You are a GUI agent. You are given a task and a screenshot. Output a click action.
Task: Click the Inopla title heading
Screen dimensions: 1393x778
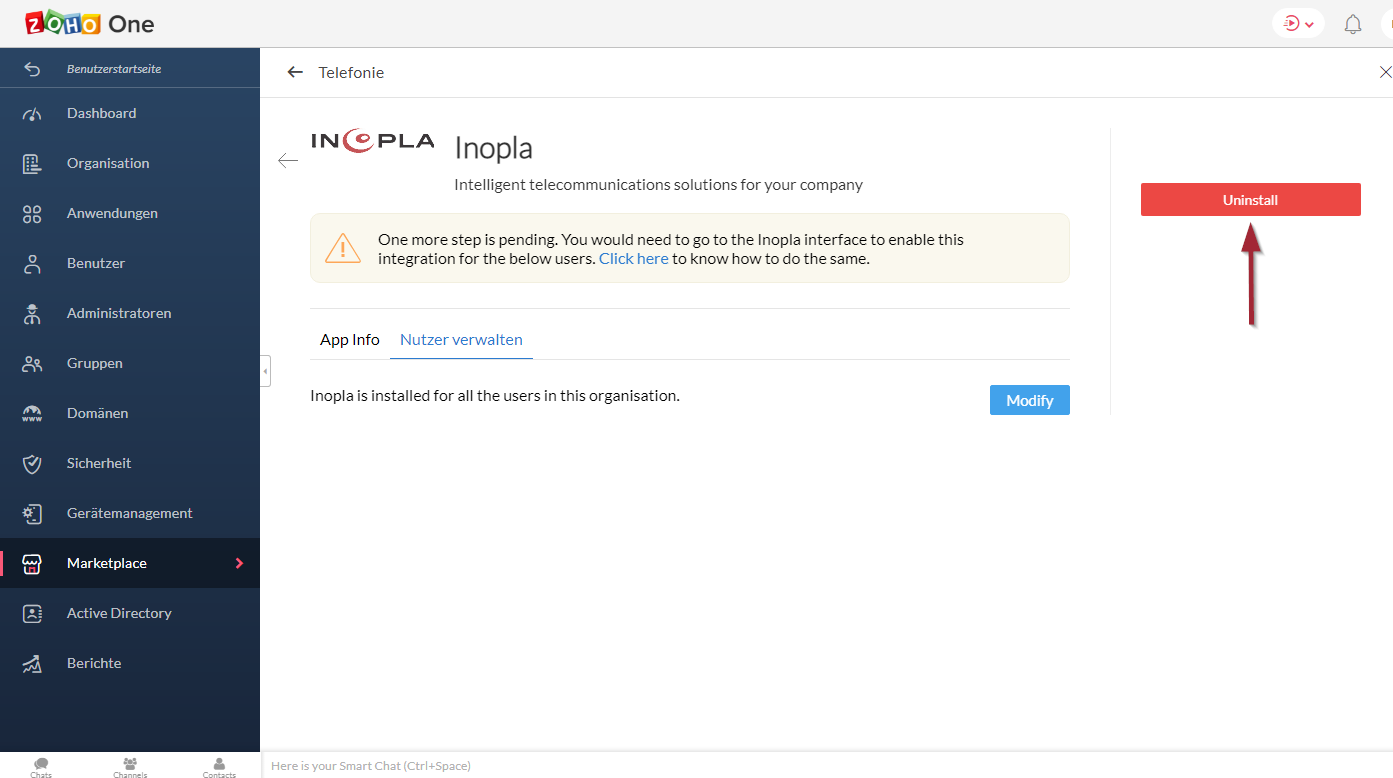pyautogui.click(x=494, y=148)
